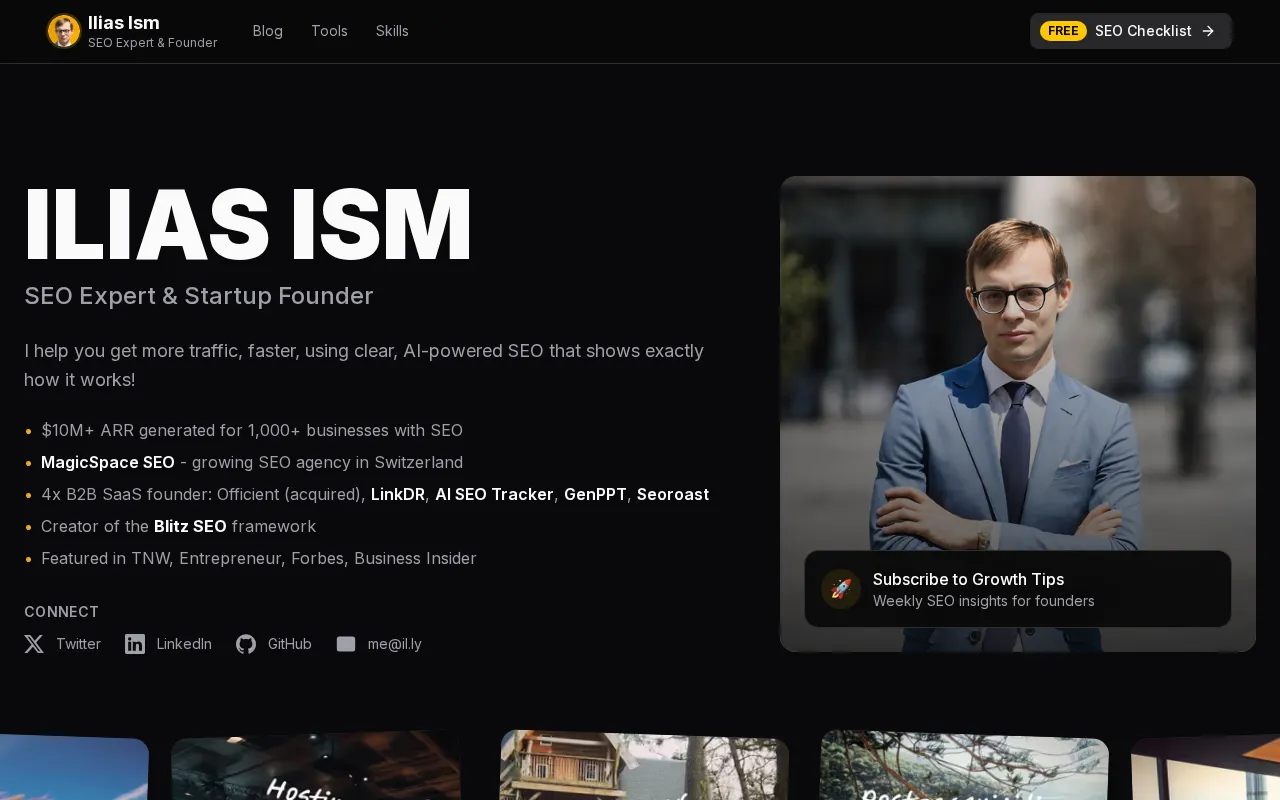Screen dimensions: 1280x800
Task: Click the SEO Checklist button label
Action: tap(1143, 31)
